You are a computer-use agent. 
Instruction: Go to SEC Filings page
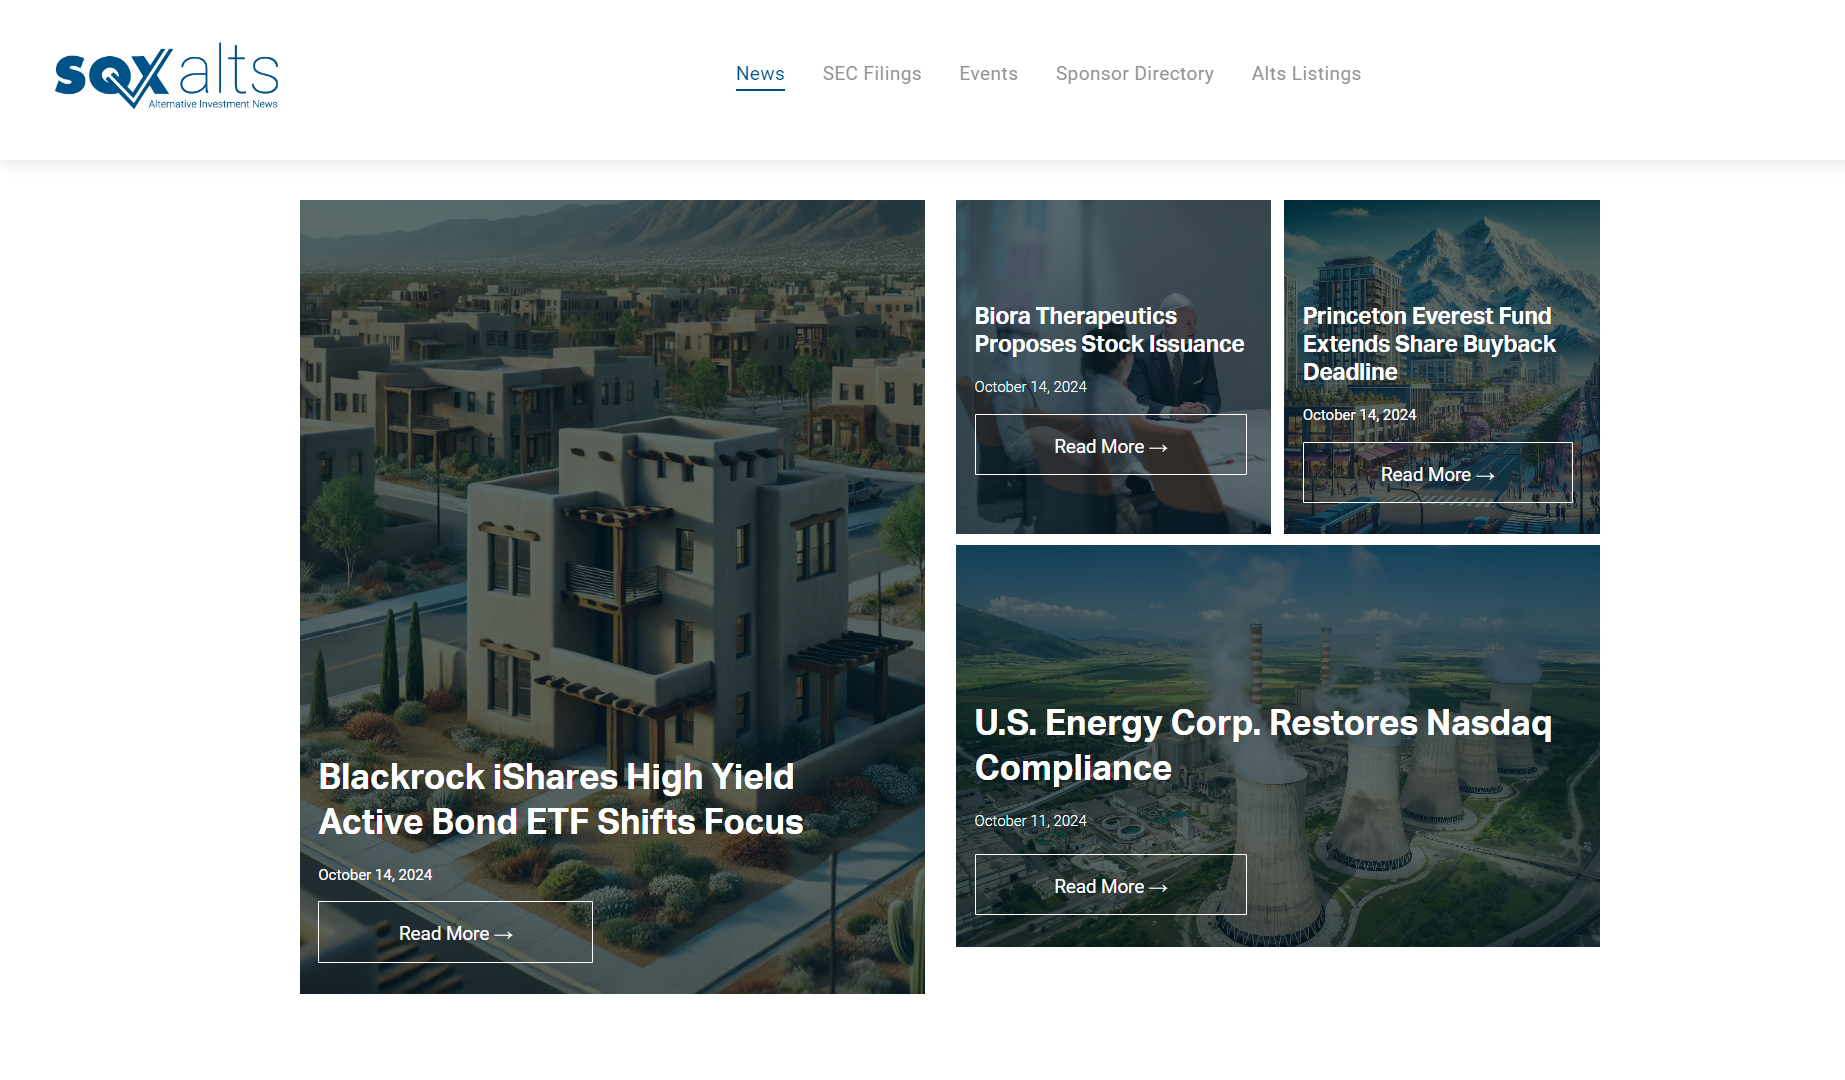872,74
